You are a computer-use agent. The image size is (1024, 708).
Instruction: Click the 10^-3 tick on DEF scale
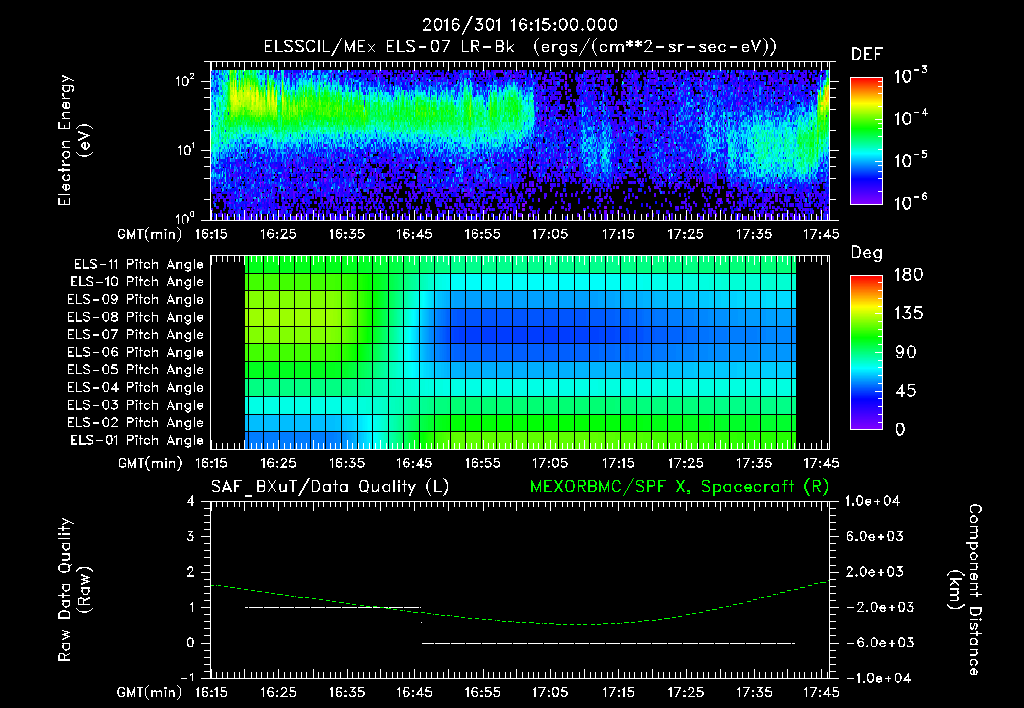coord(911,76)
